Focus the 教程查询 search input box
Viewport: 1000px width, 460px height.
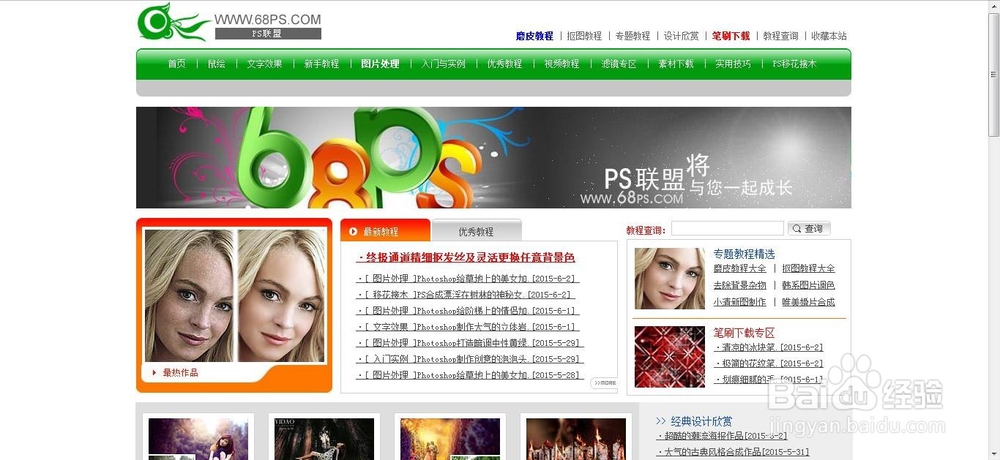point(727,228)
